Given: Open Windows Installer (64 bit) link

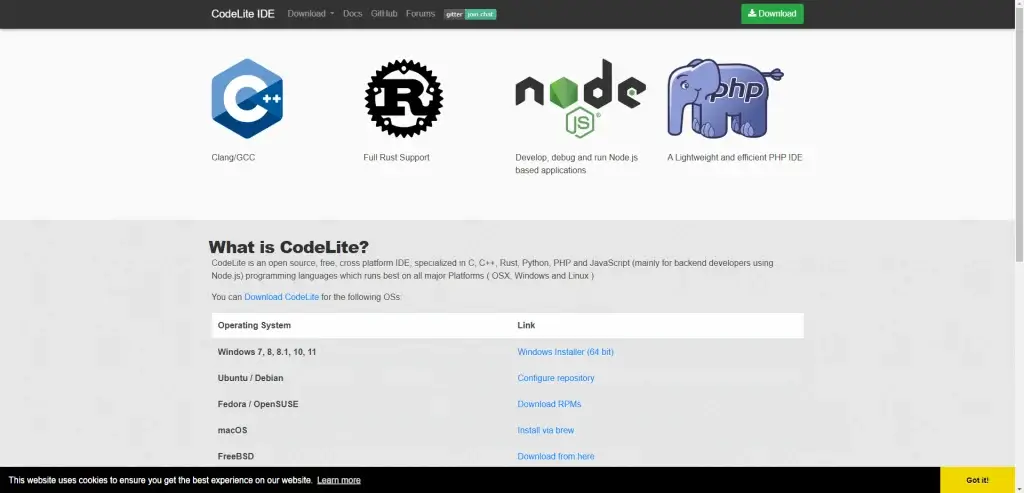Looking at the screenshot, I should point(566,352).
